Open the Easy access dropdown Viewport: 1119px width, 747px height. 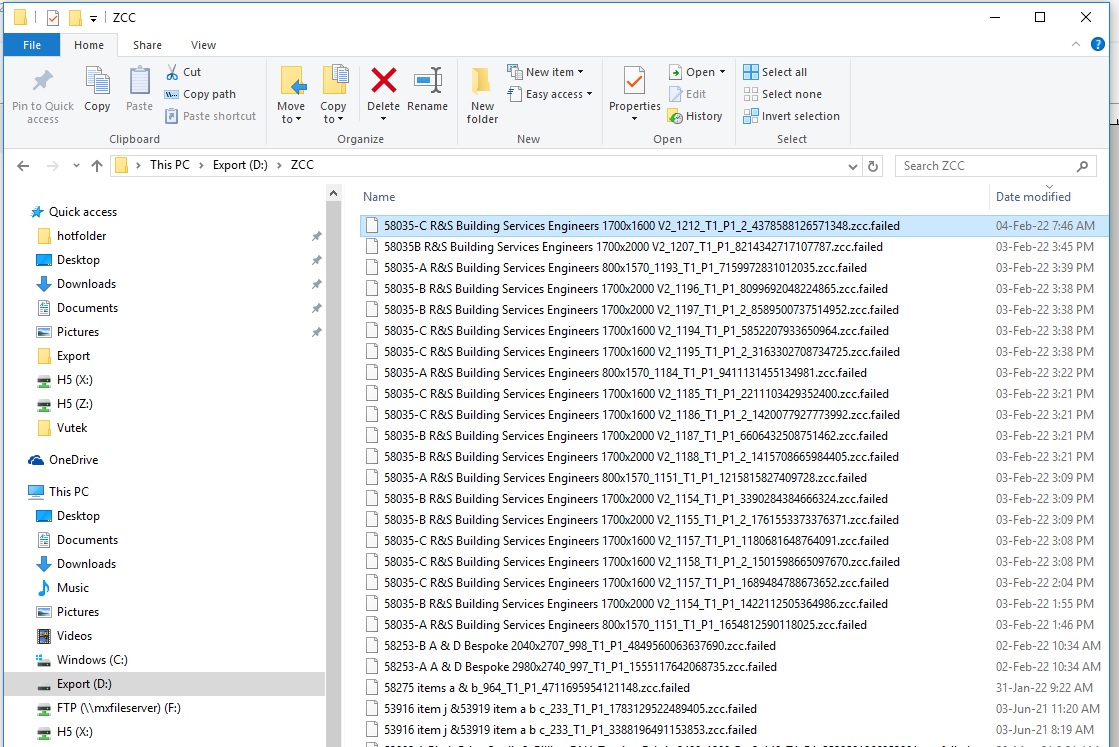[550, 94]
